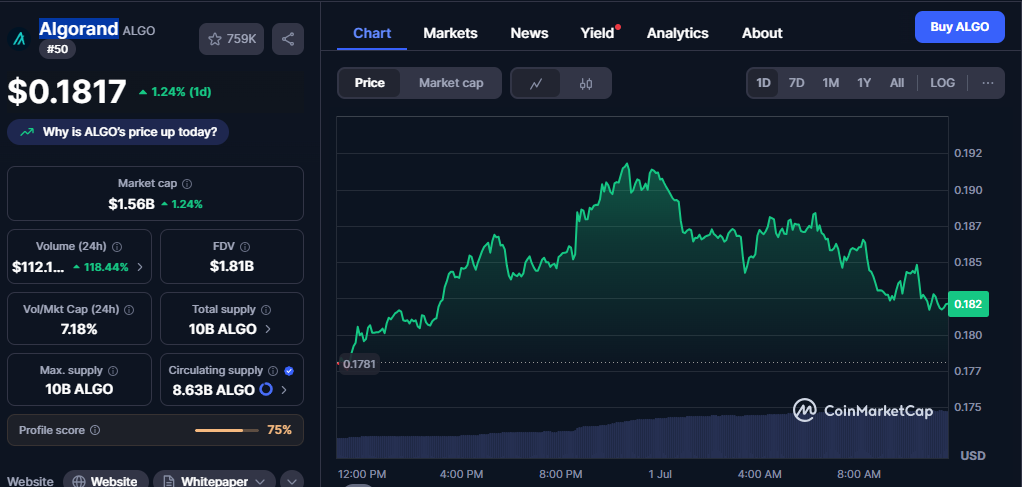Click the globe icon on Website button
This screenshot has height=487, width=1022.
(79, 482)
